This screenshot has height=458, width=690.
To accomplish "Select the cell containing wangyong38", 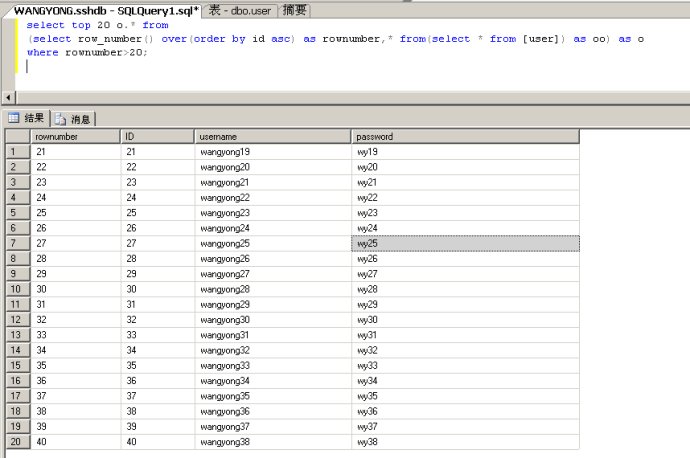I will click(273, 442).
